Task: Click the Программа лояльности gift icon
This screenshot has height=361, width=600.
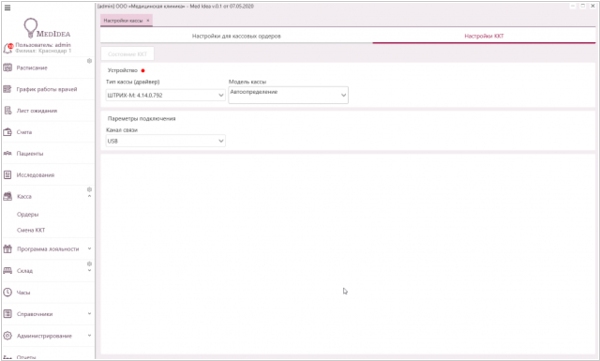Action: [8, 249]
